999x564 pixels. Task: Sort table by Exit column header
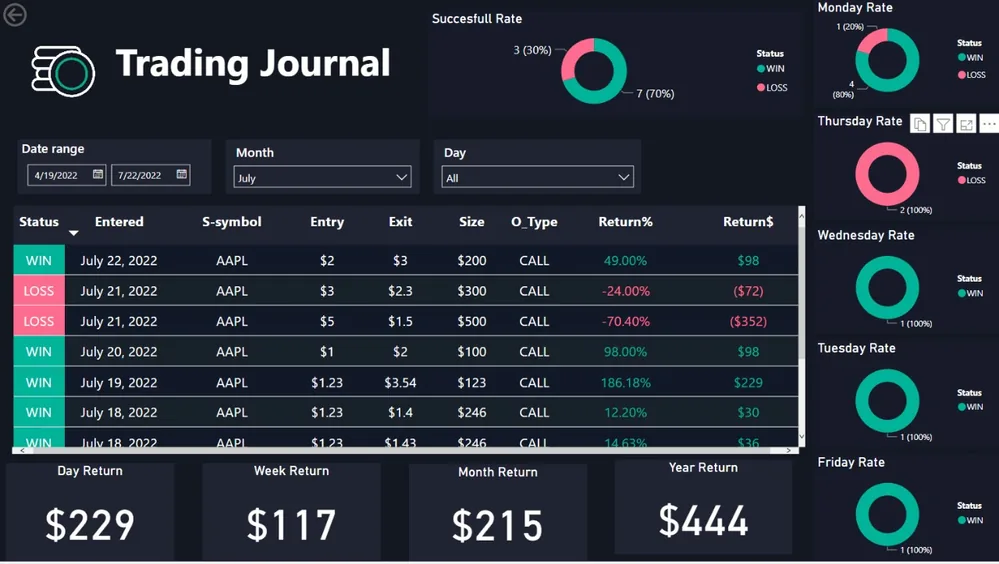tap(400, 222)
